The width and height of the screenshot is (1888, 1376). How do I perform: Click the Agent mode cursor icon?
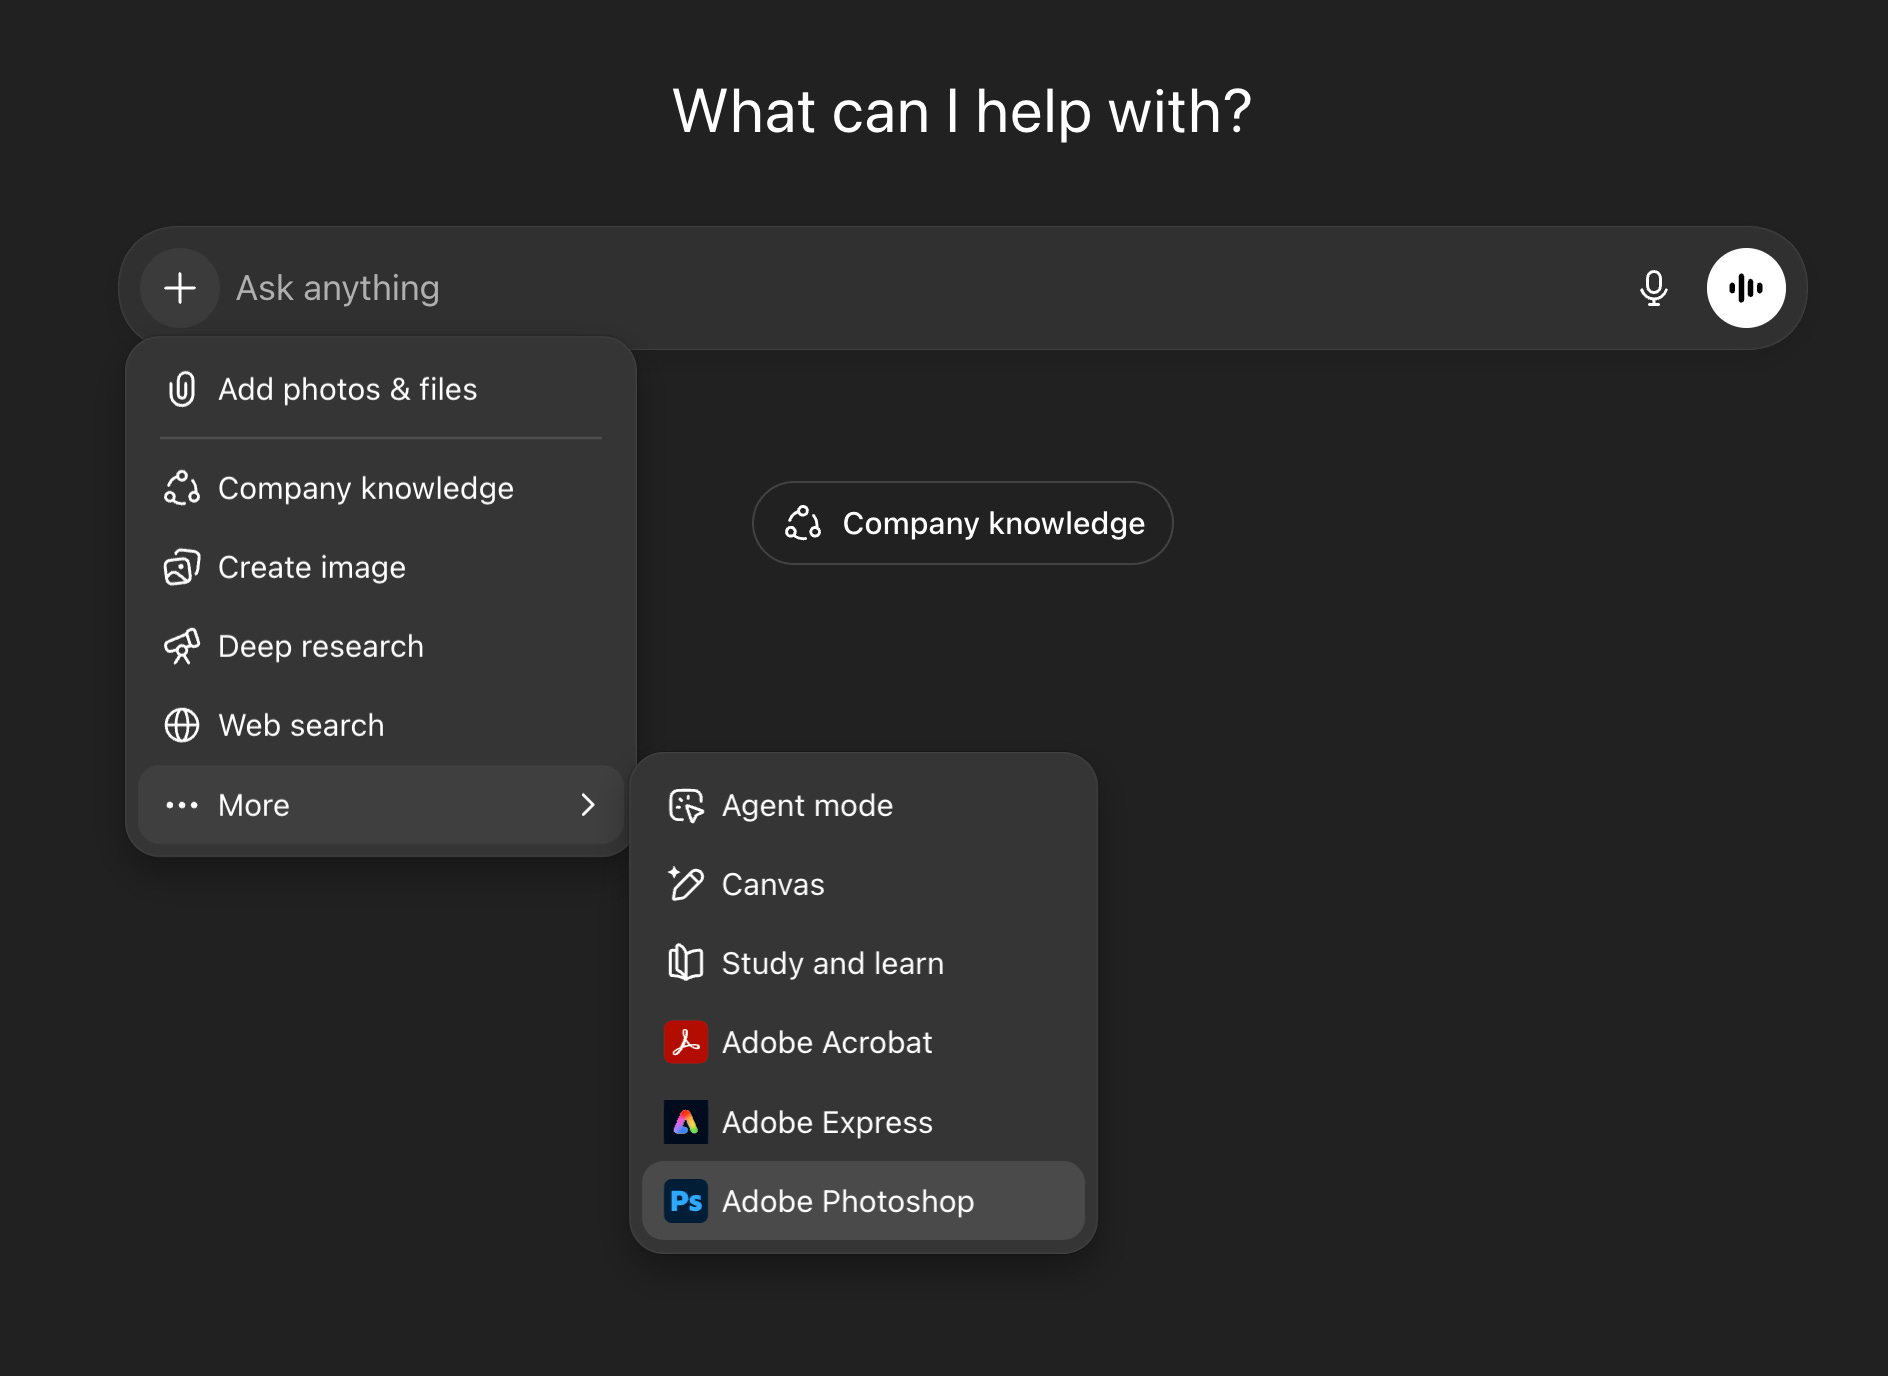pyautogui.click(x=686, y=805)
